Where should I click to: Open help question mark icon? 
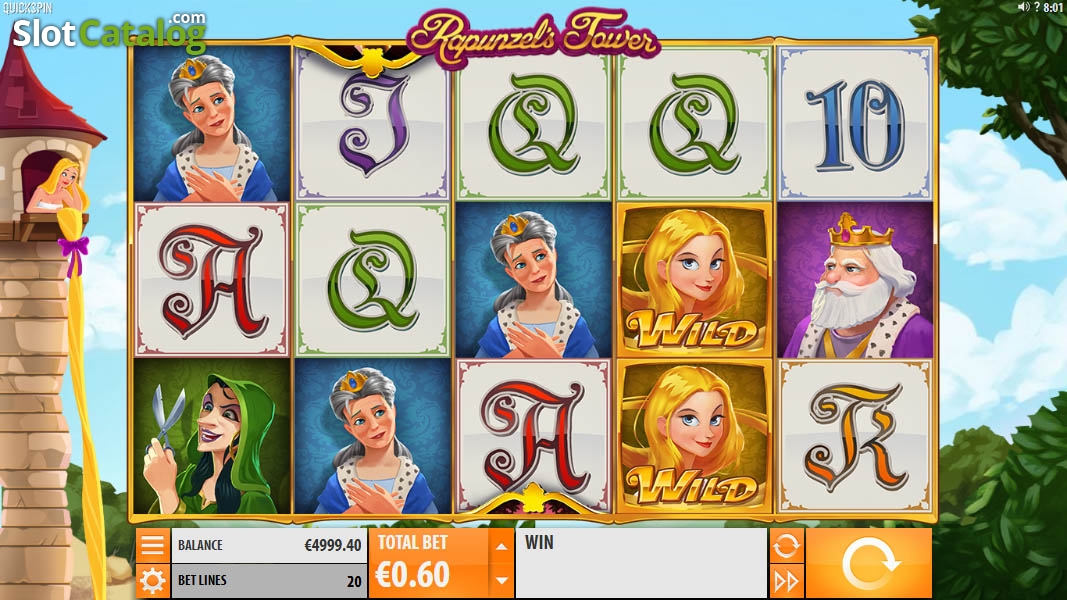click(x=1036, y=7)
